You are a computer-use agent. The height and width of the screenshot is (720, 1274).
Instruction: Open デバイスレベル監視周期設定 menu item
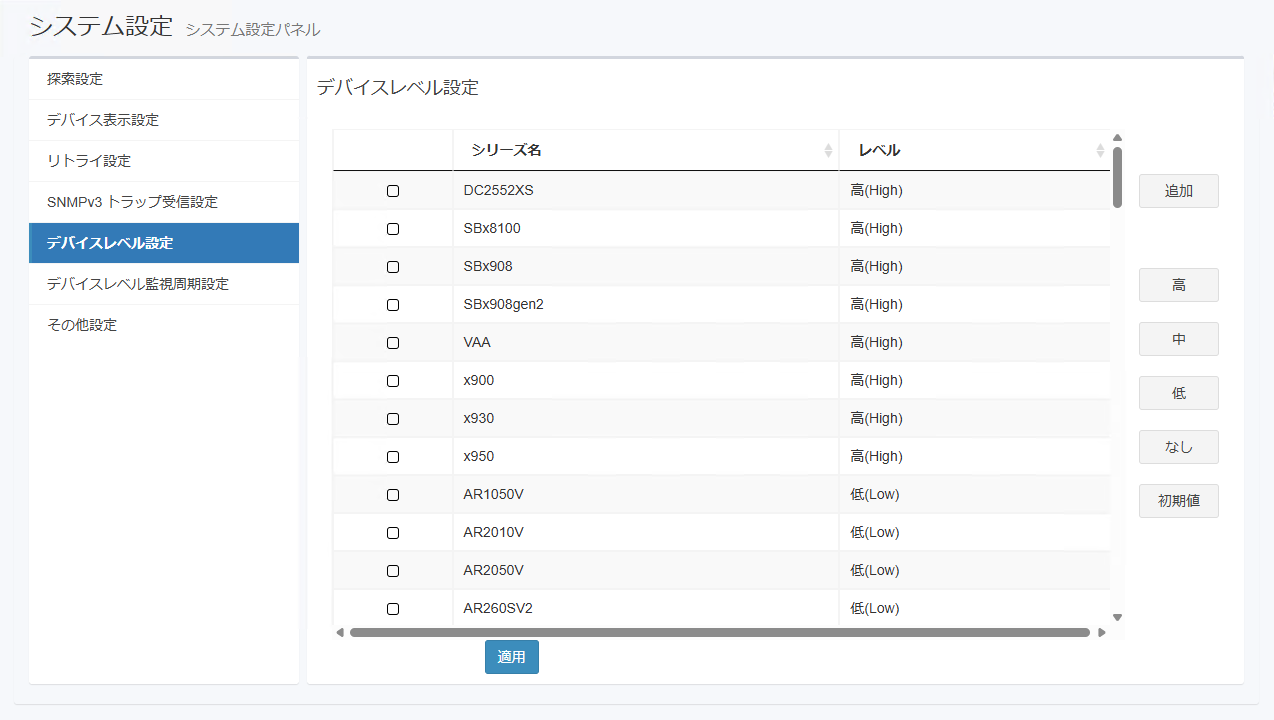[138, 284]
